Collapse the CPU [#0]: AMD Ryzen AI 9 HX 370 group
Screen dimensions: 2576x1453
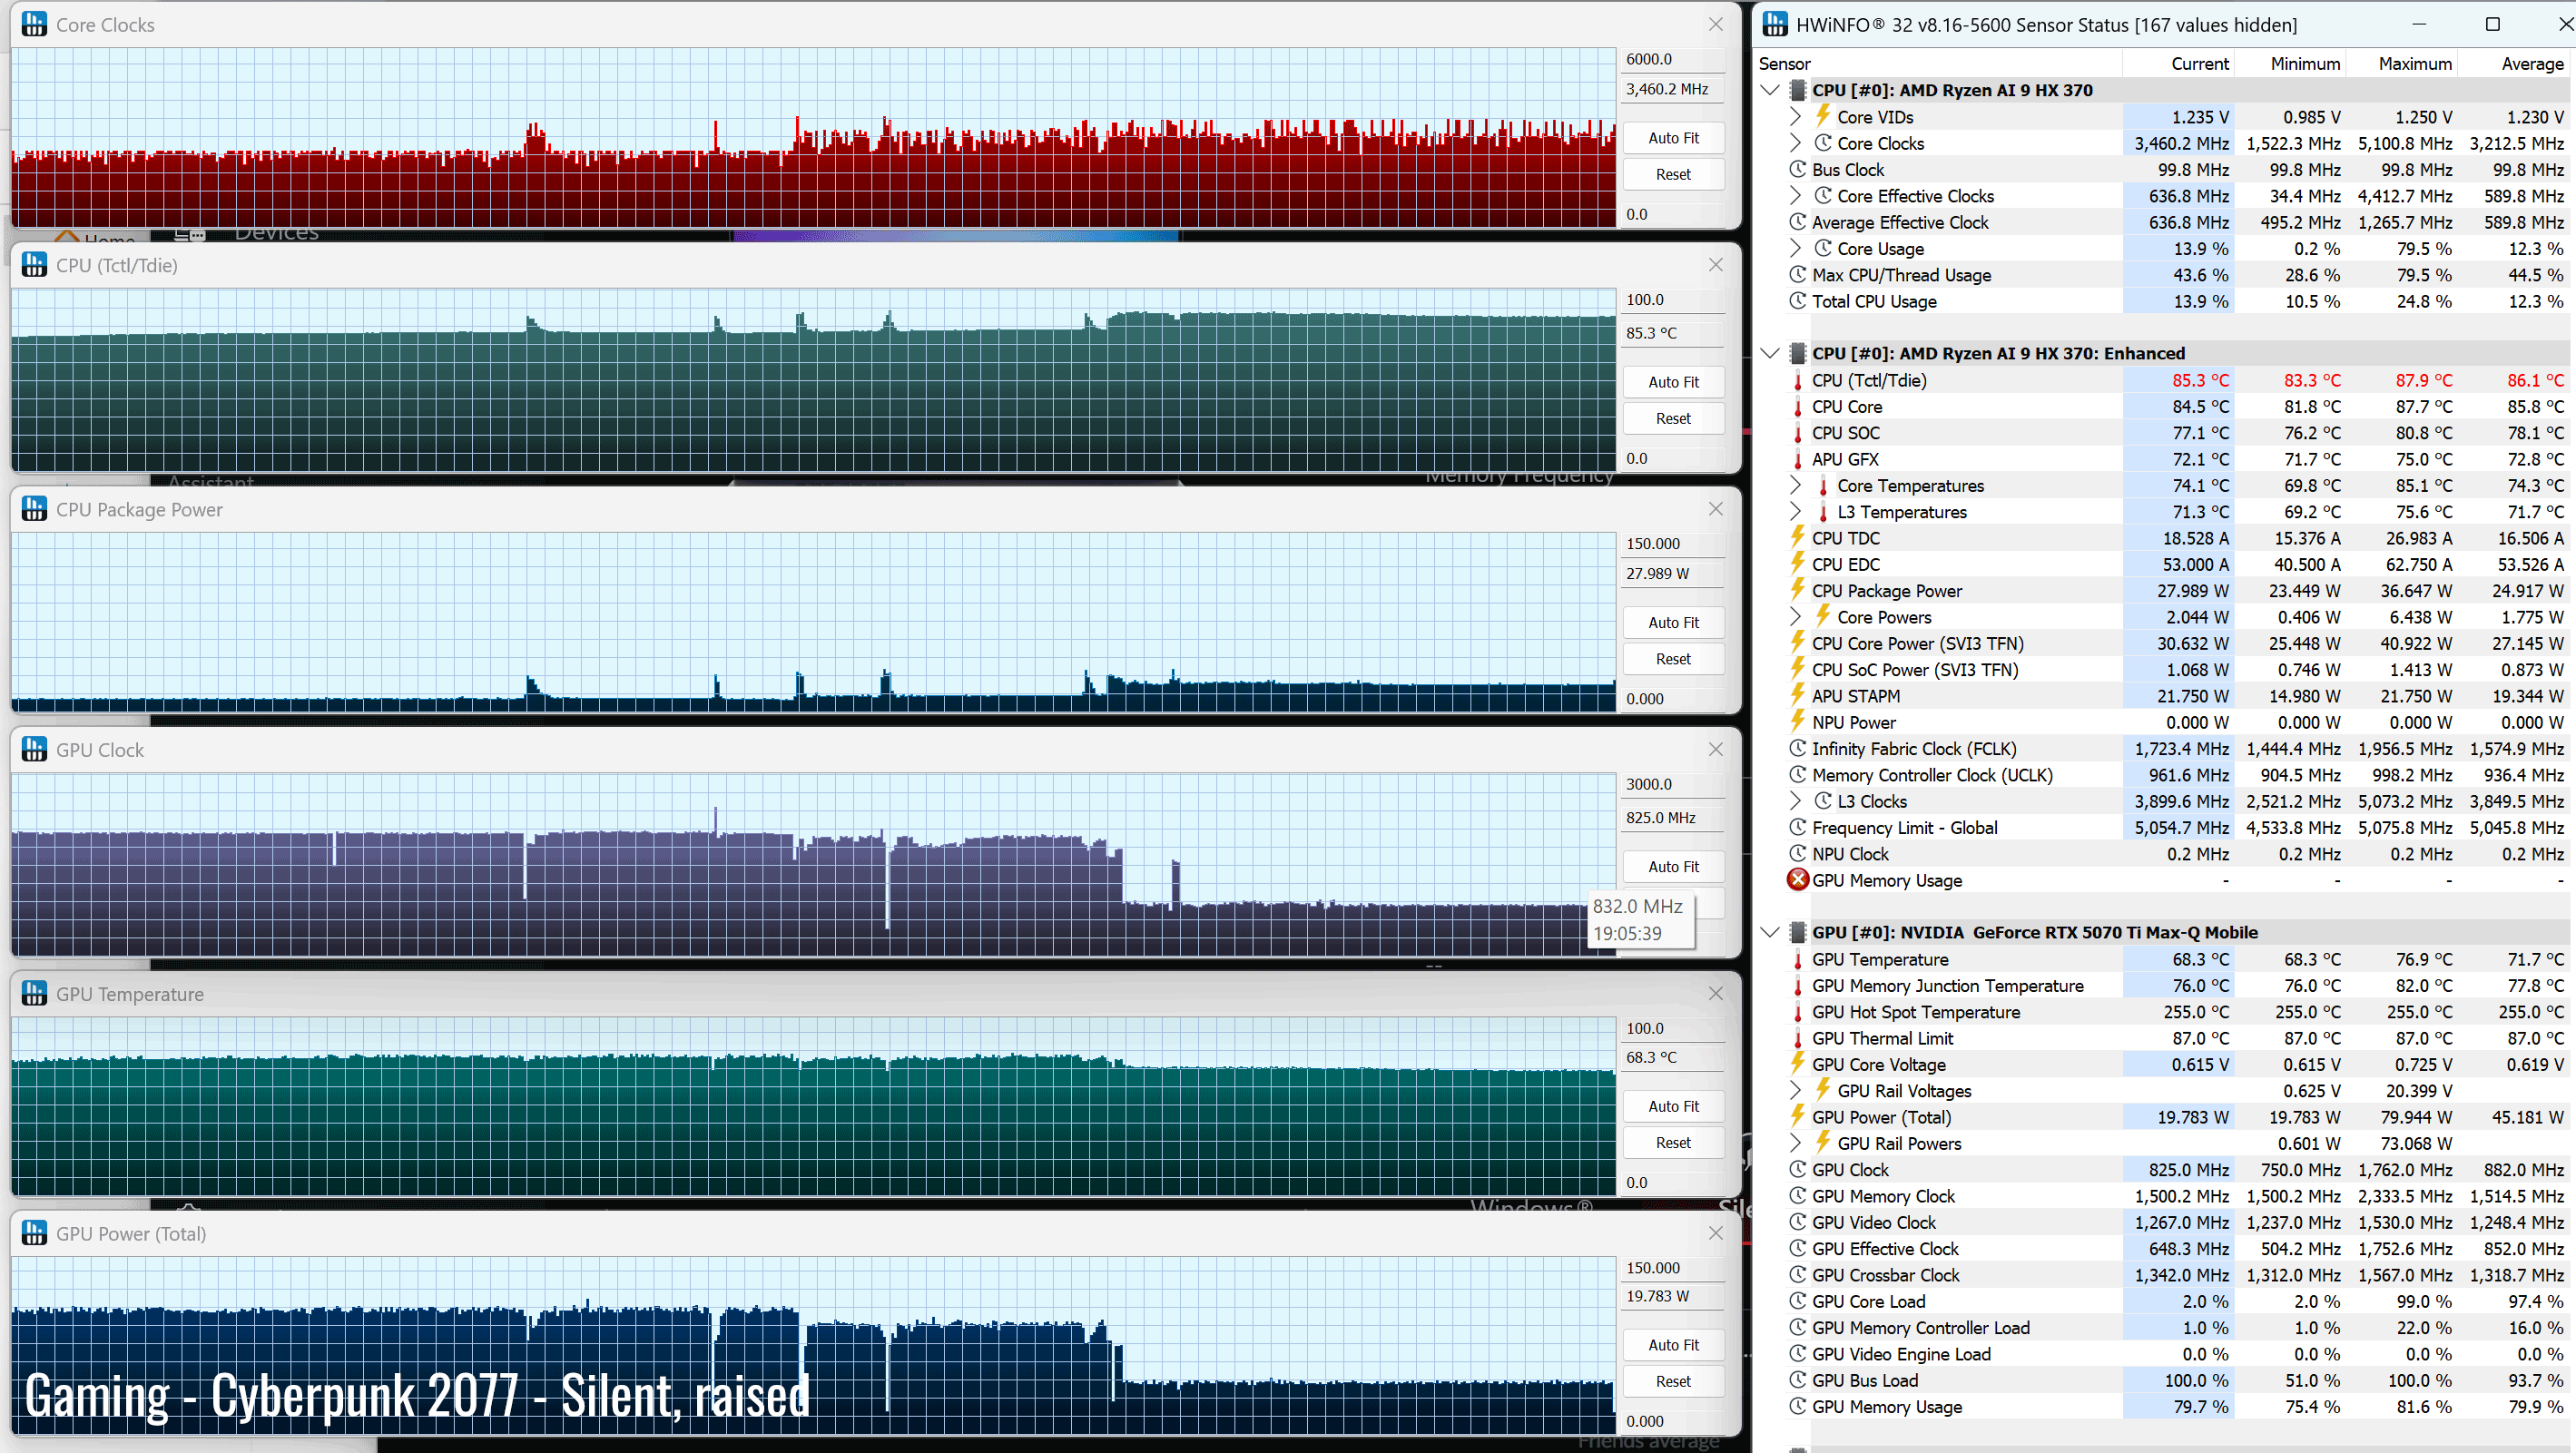point(1770,90)
